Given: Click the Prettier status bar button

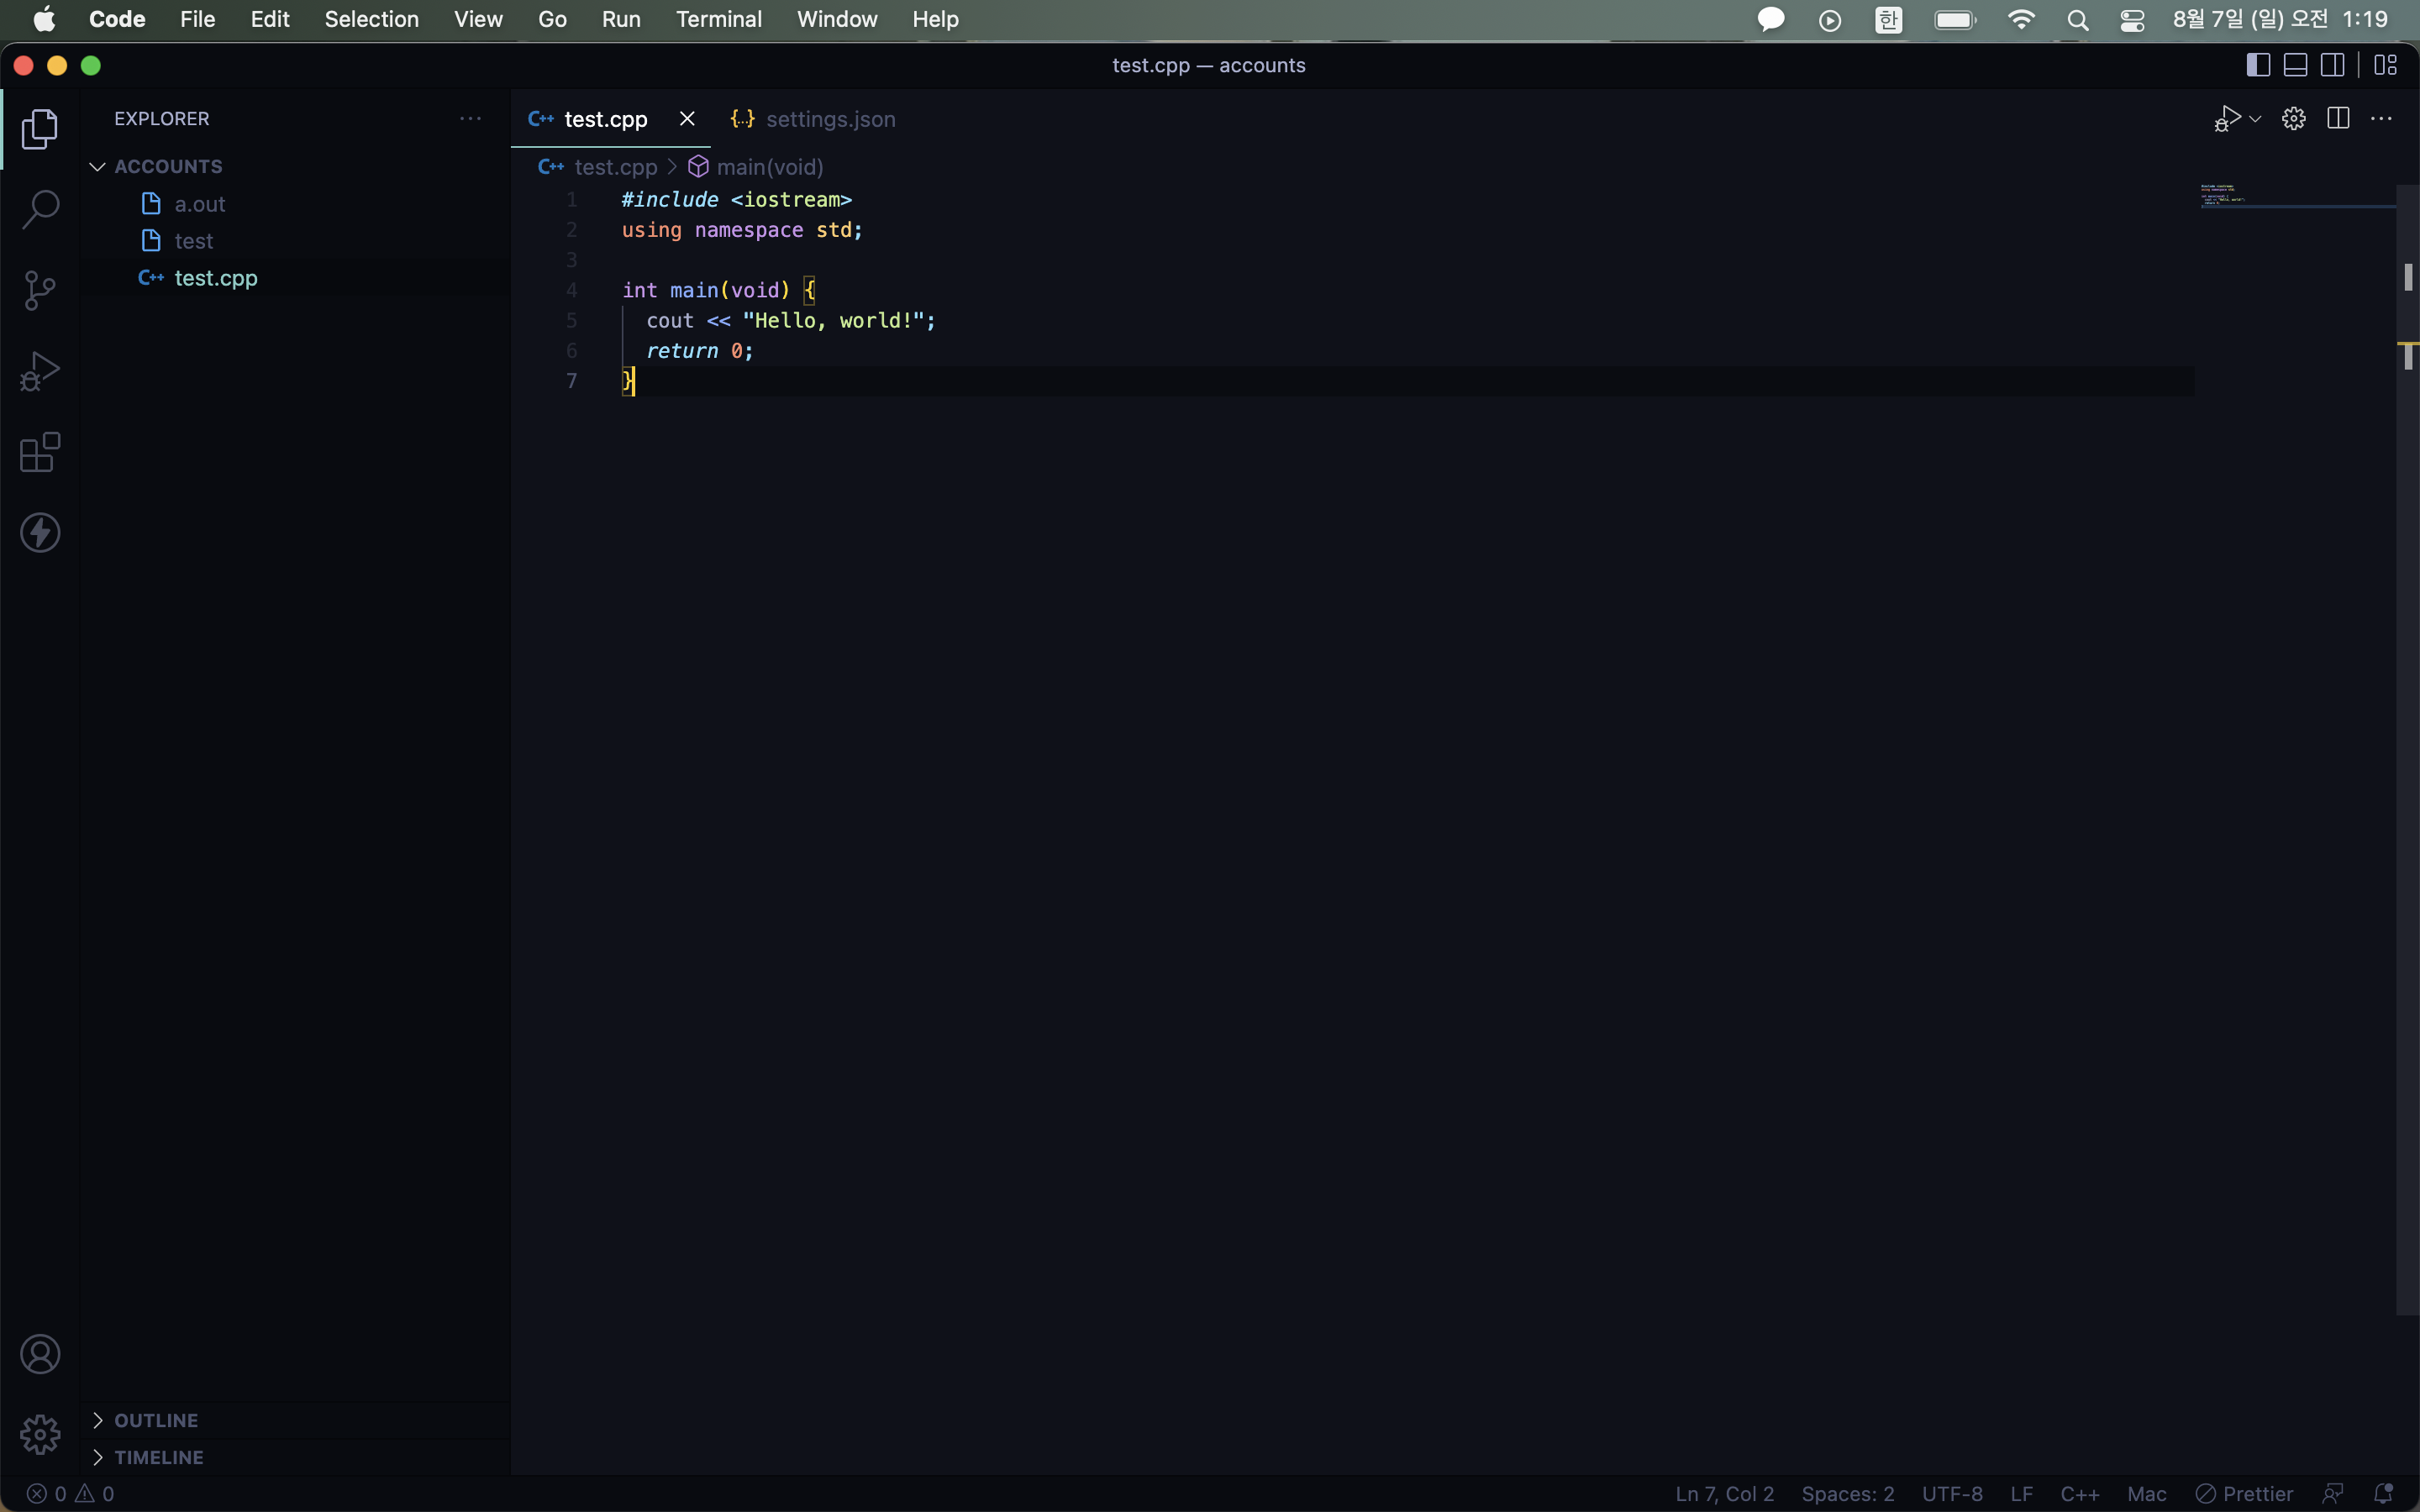Looking at the screenshot, I should click(x=2245, y=1493).
